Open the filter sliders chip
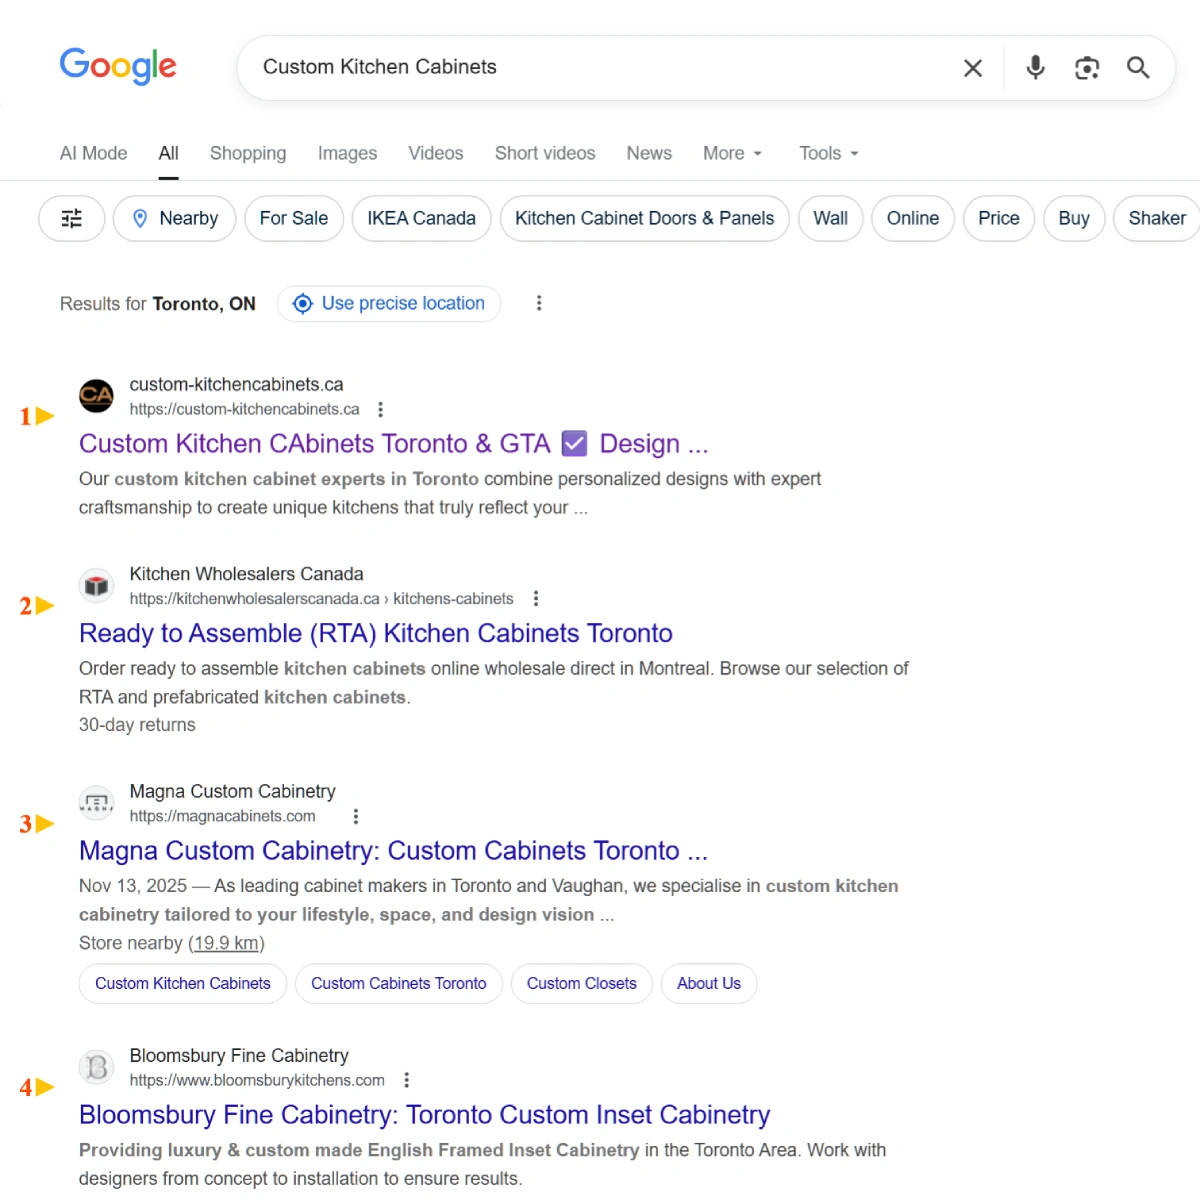 [72, 218]
